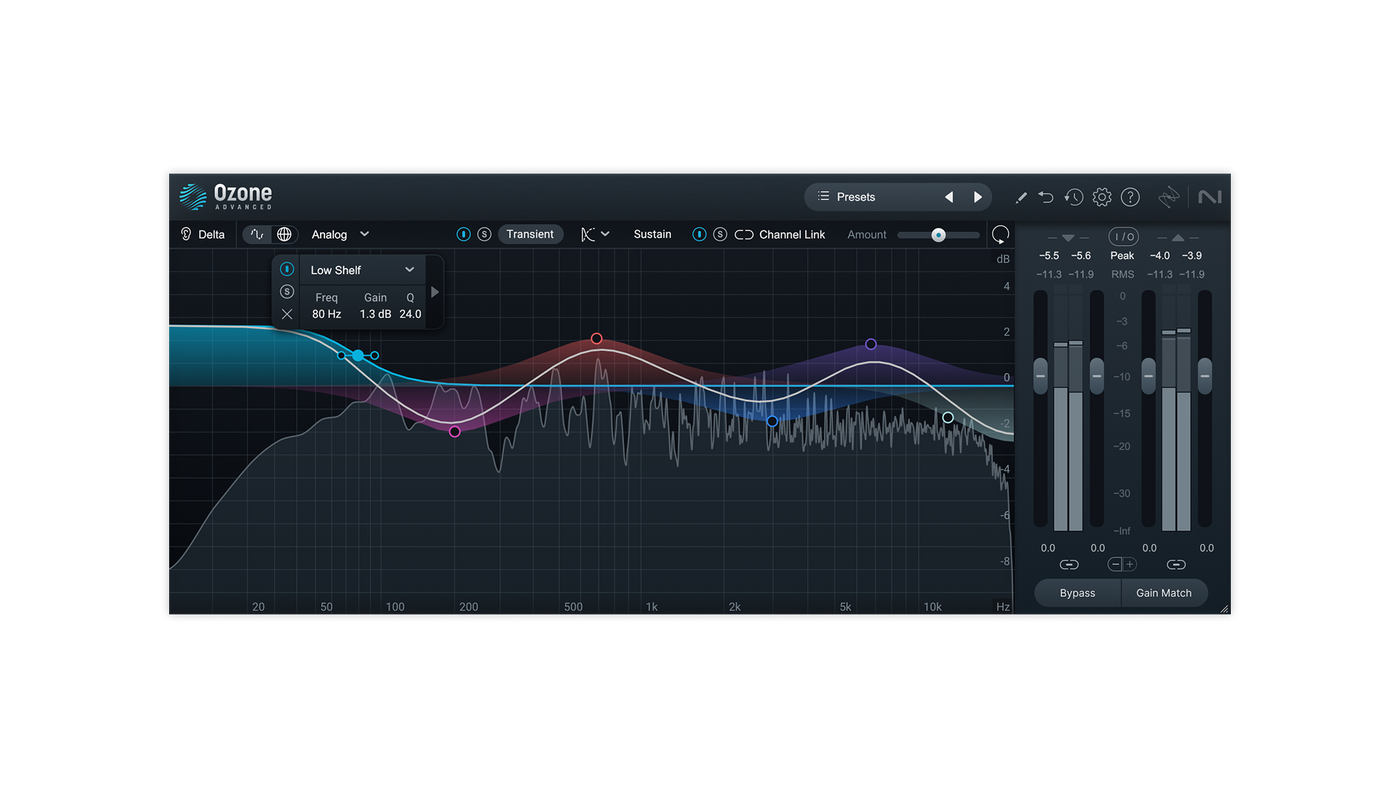Select the globe view icon
The width and height of the screenshot is (1400, 788).
284,234
